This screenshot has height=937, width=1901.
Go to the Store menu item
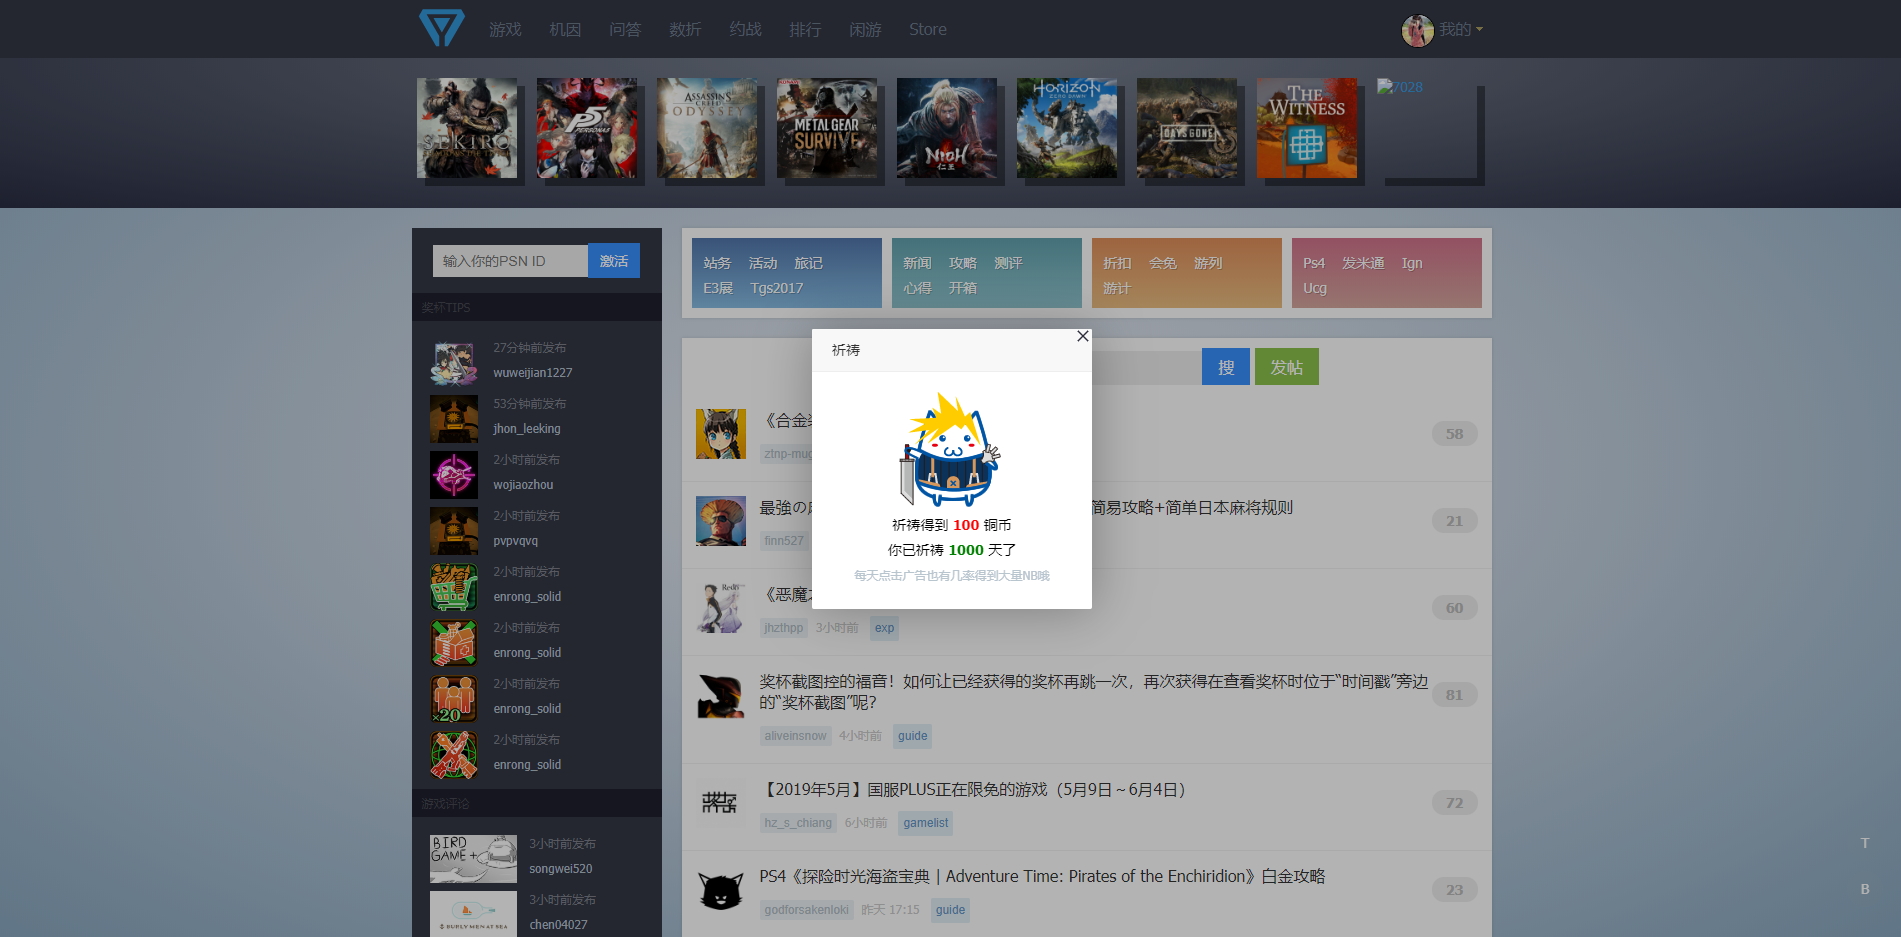click(927, 30)
